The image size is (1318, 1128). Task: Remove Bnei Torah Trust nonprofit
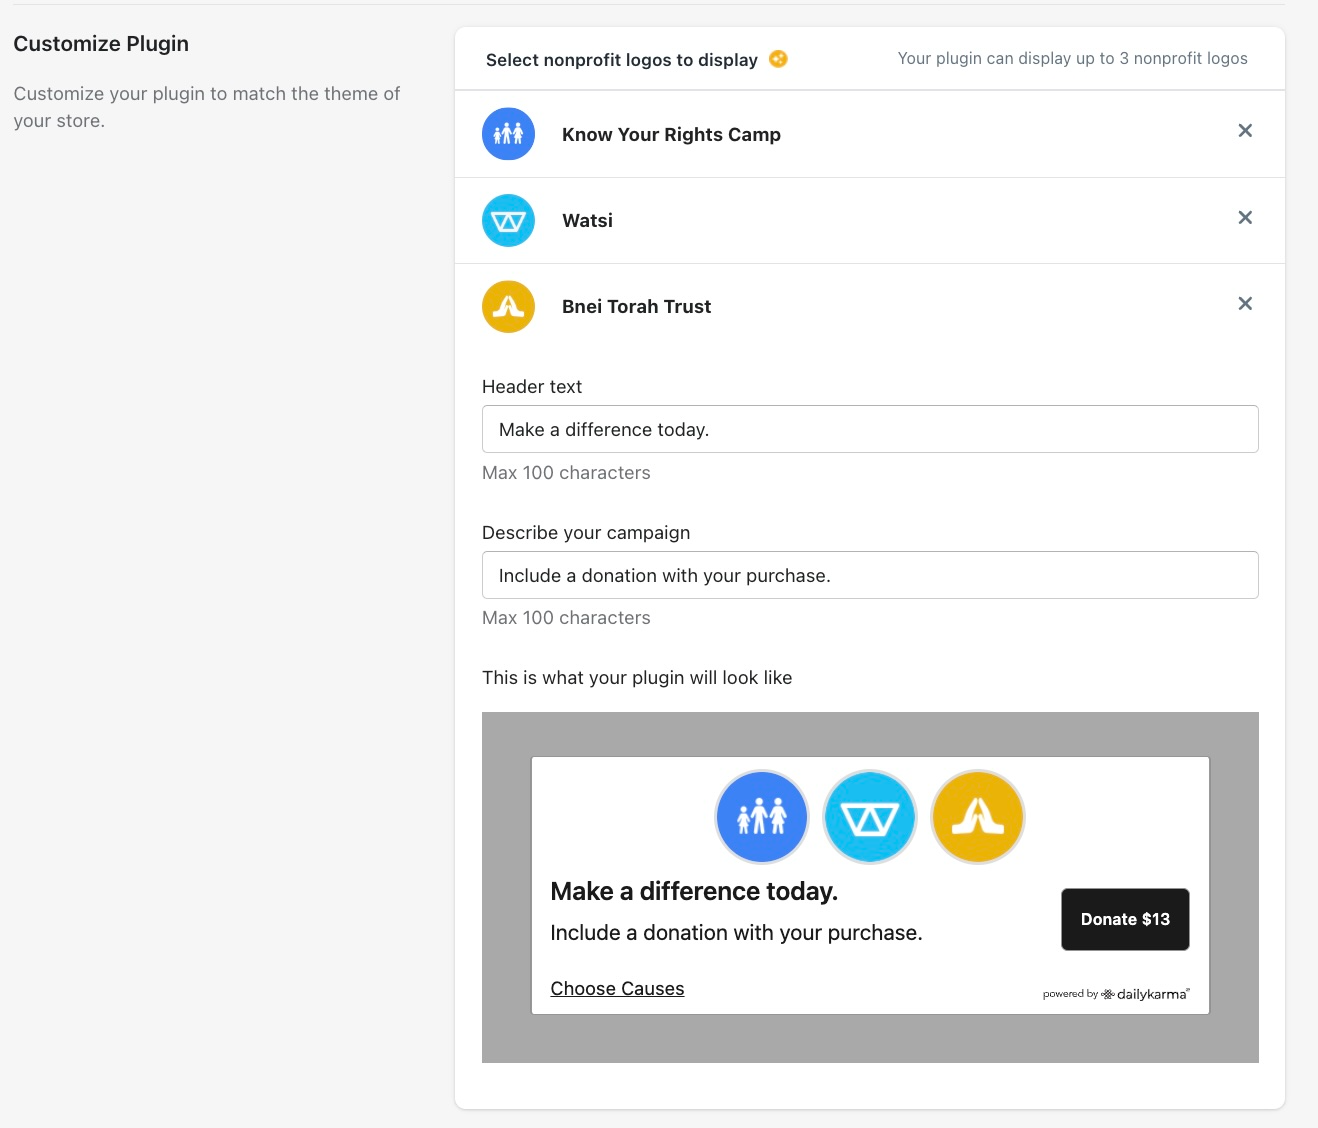point(1245,304)
